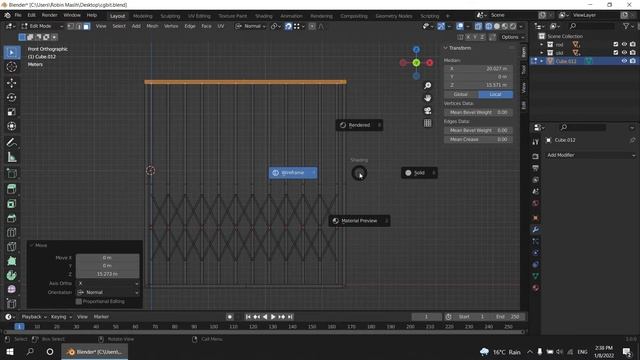Set transform space to Local

[496, 94]
